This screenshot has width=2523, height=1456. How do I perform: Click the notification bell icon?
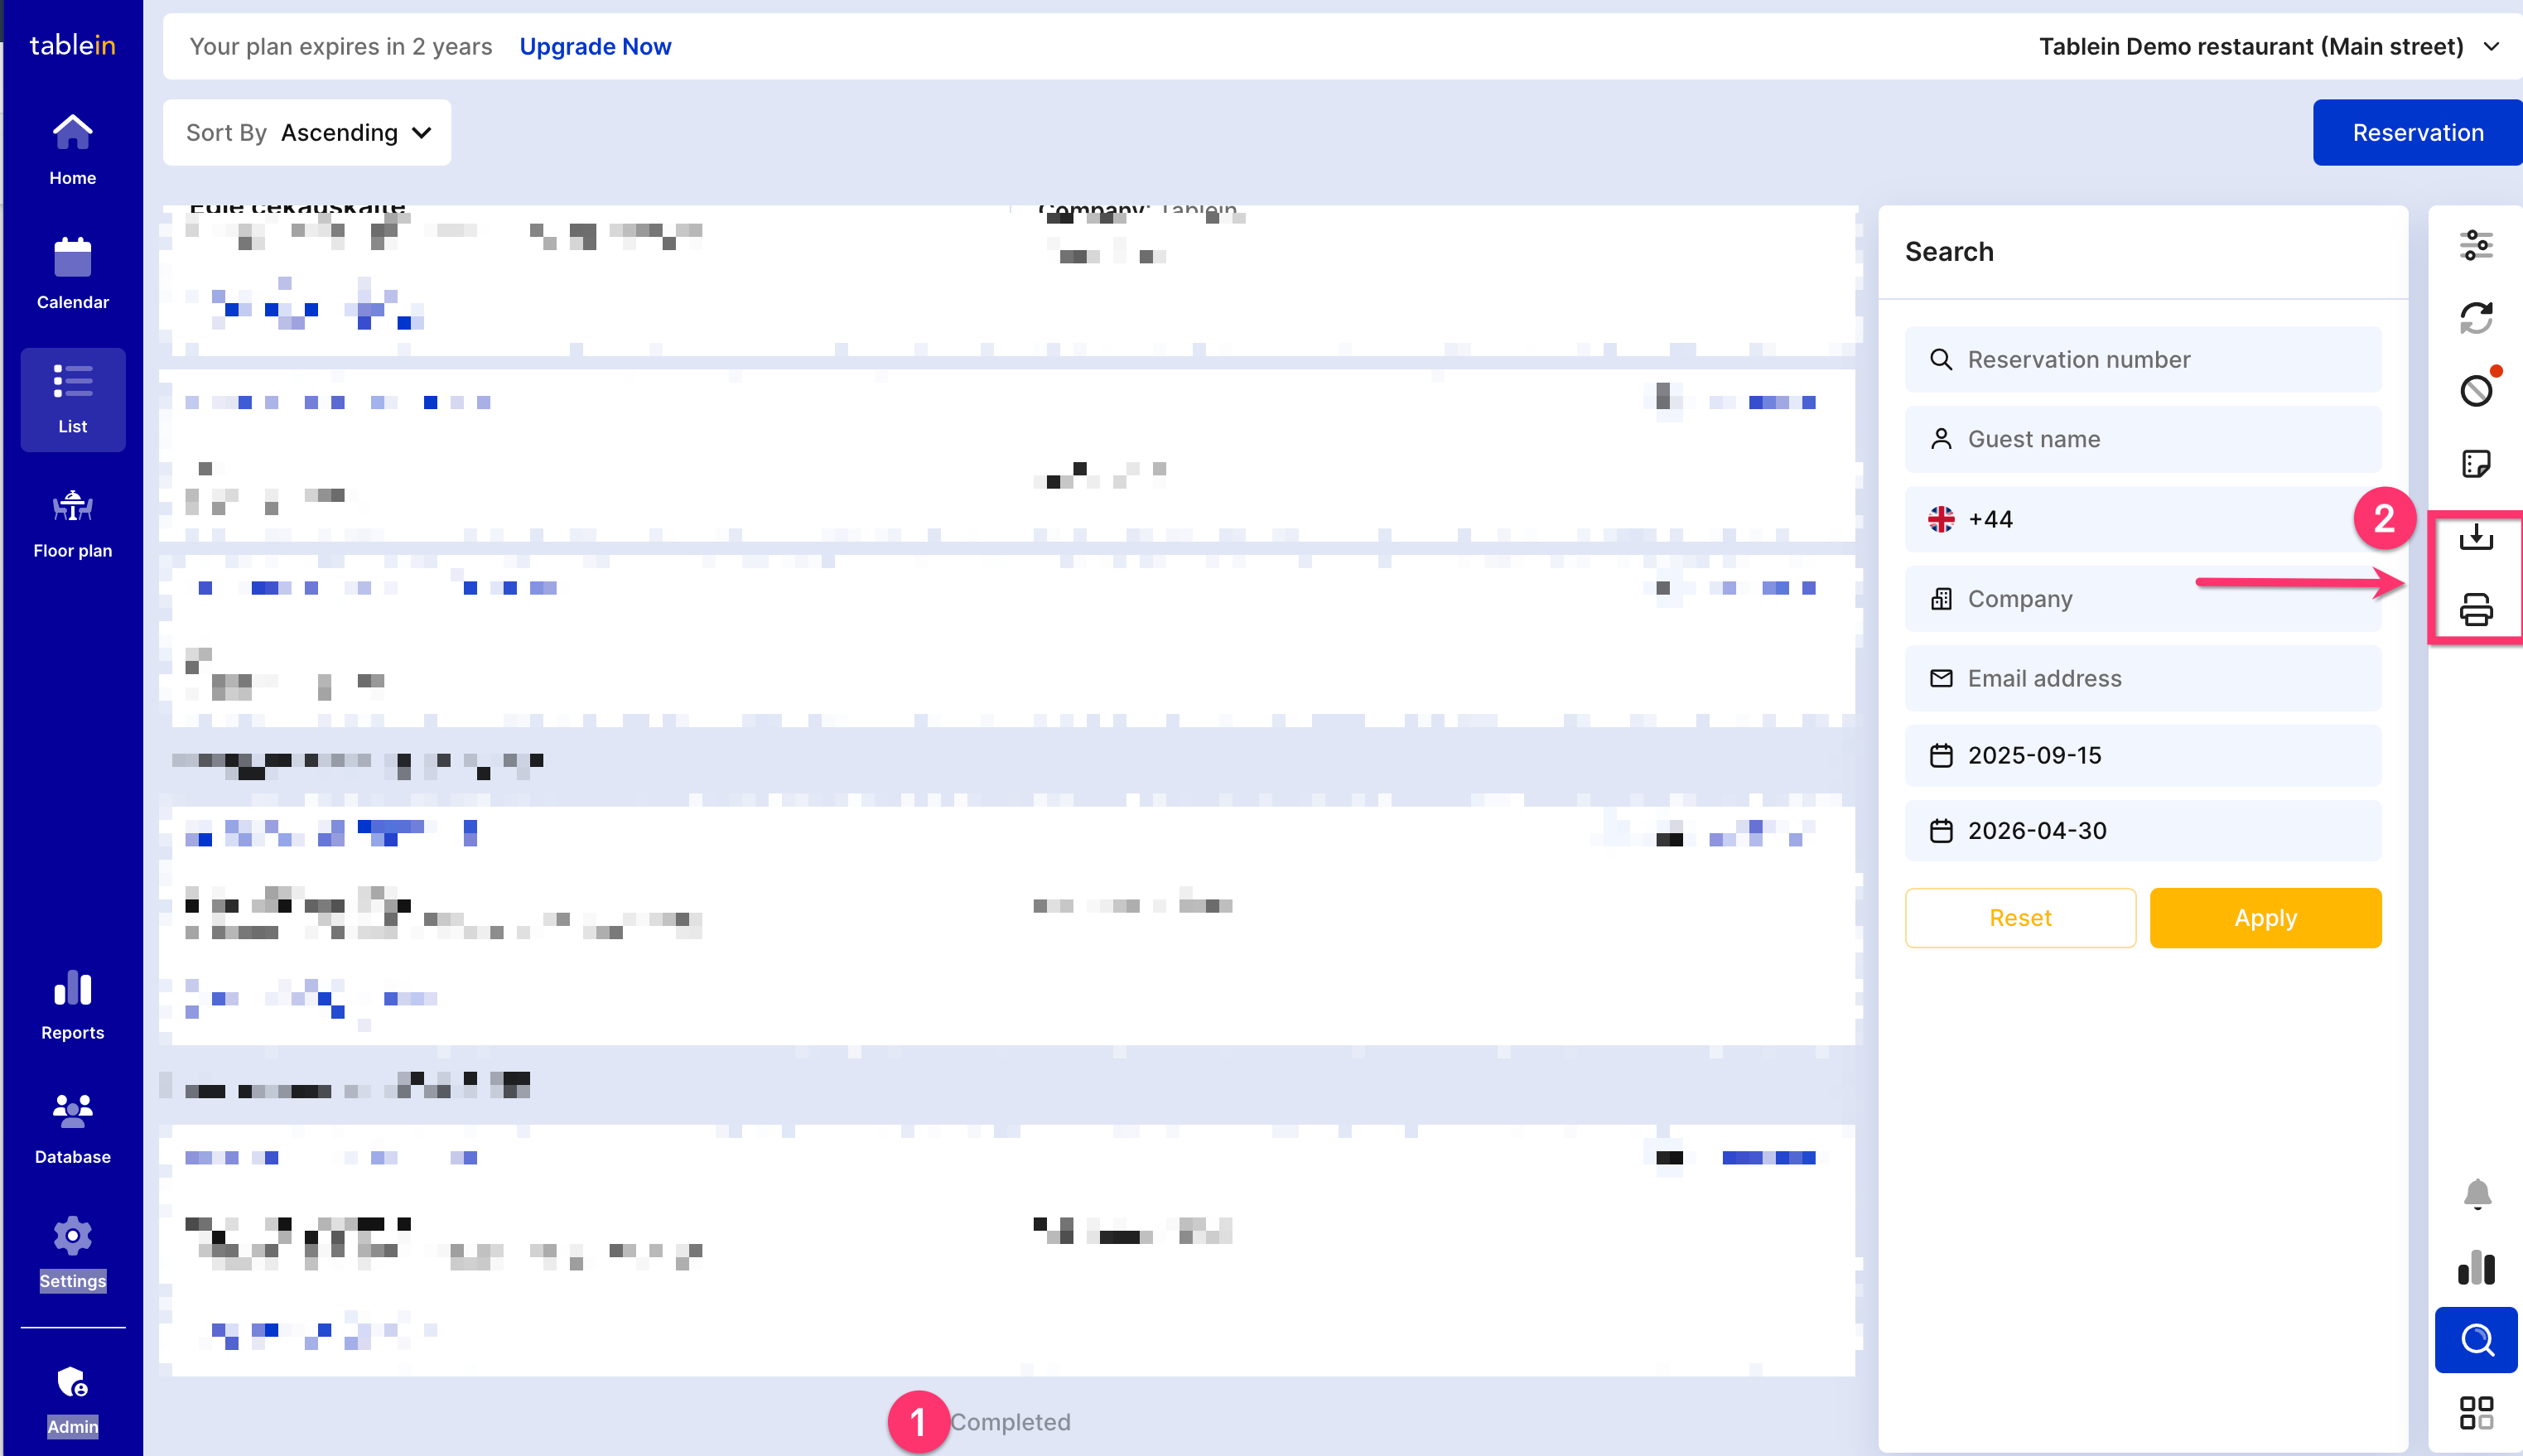coord(2476,1194)
